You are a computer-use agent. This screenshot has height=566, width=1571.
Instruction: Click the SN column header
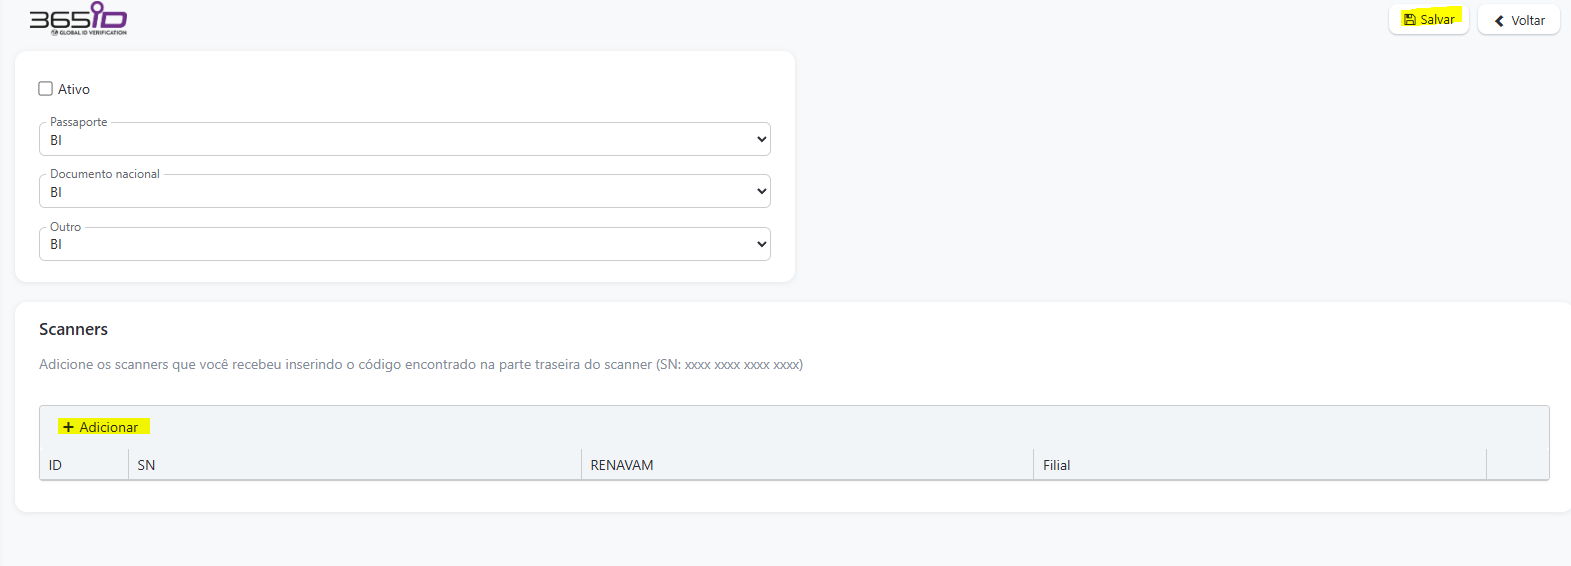[x=146, y=465]
